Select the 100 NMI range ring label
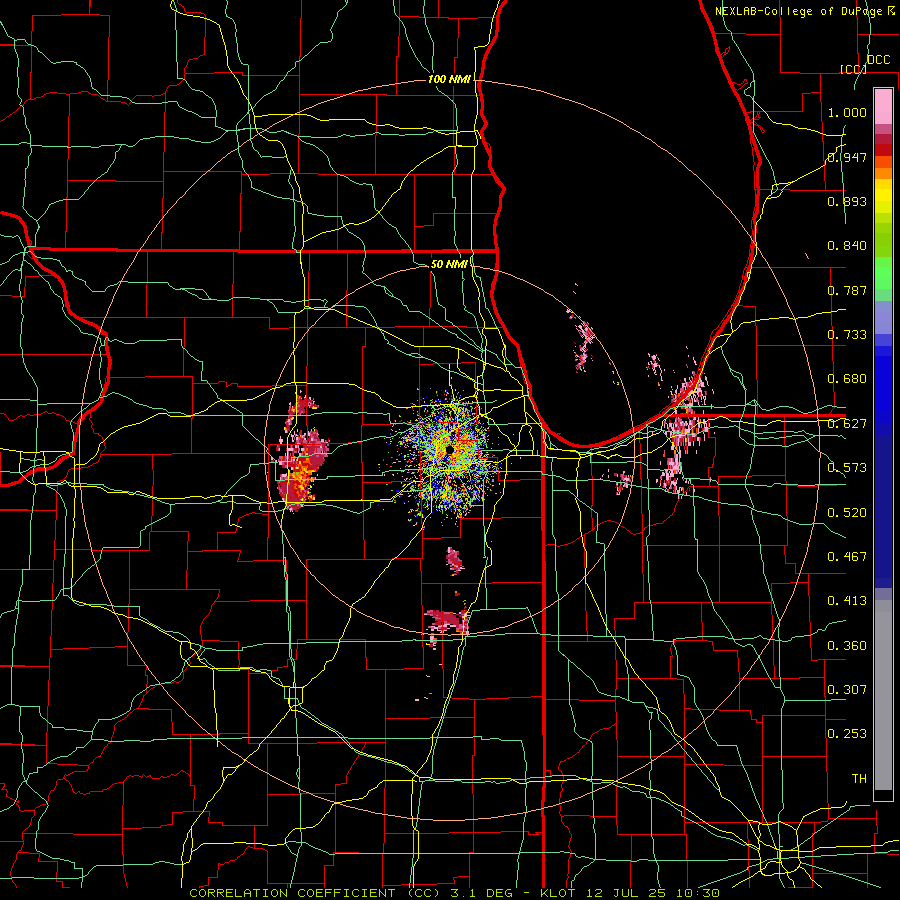 [x=449, y=79]
